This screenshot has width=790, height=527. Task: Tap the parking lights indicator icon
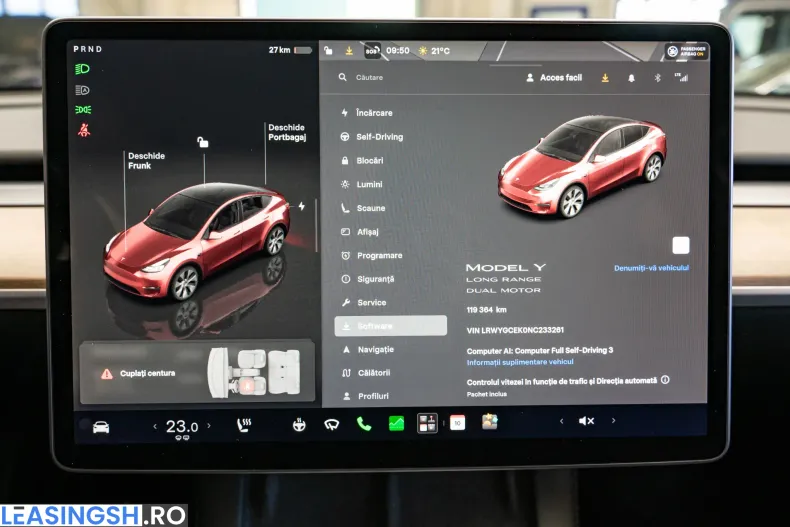pos(83,110)
